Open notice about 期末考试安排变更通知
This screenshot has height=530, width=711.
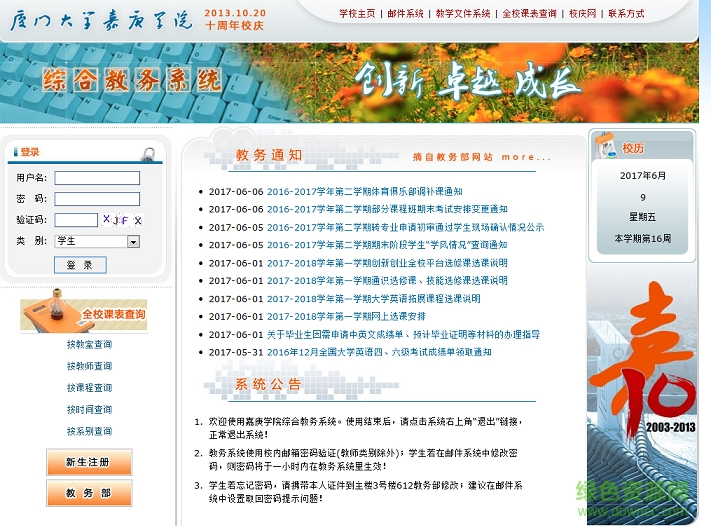pos(387,209)
